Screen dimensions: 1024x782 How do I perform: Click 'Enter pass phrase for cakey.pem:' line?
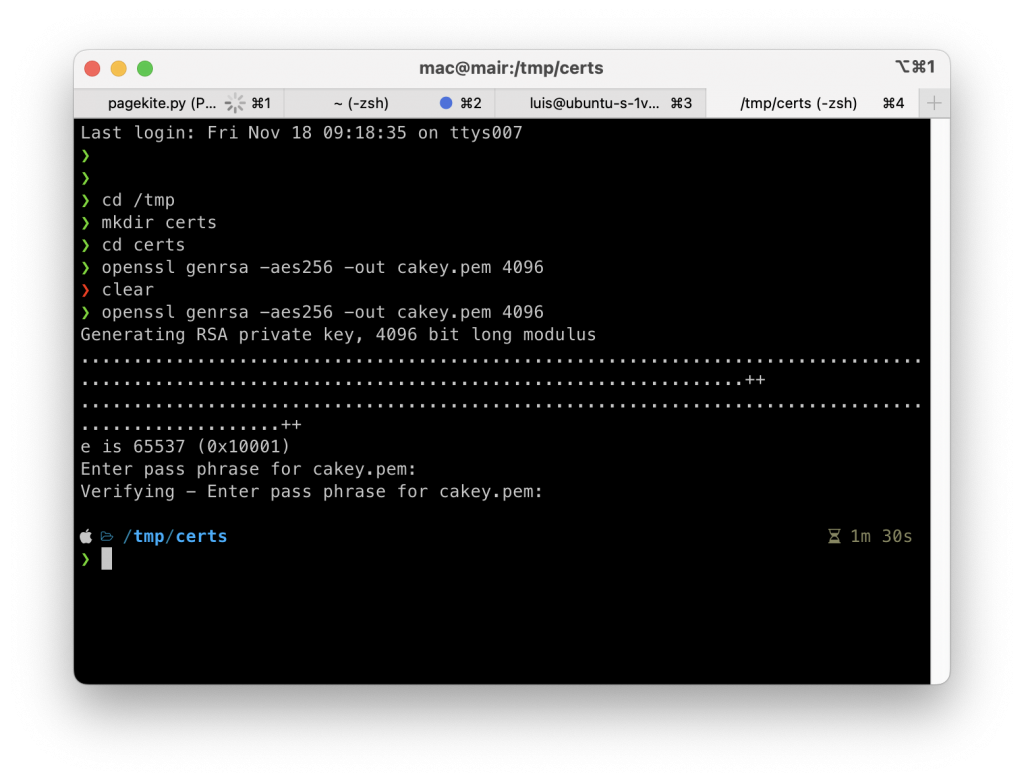point(249,470)
